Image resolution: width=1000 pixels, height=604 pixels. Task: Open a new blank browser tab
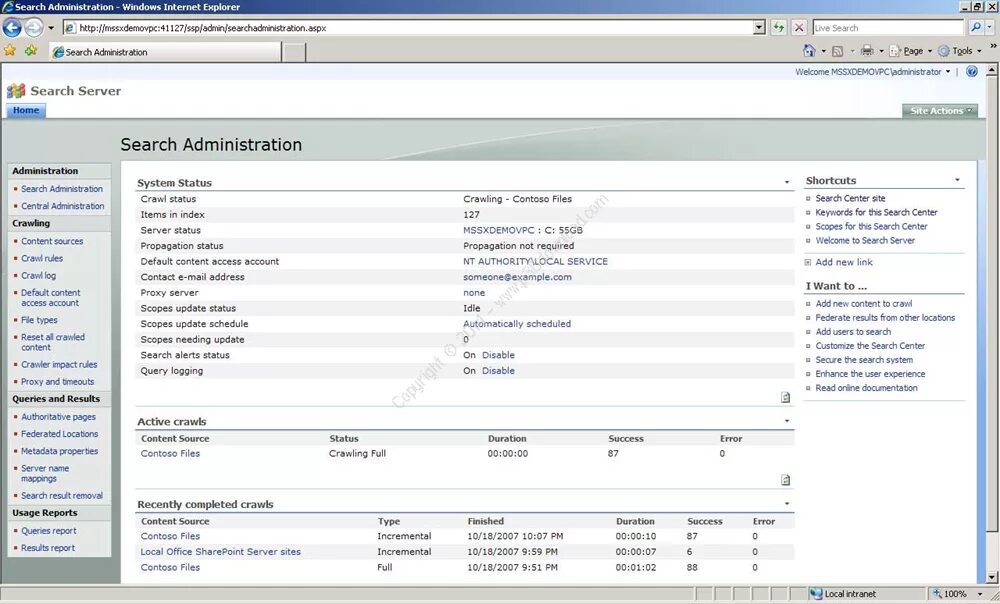tap(293, 52)
